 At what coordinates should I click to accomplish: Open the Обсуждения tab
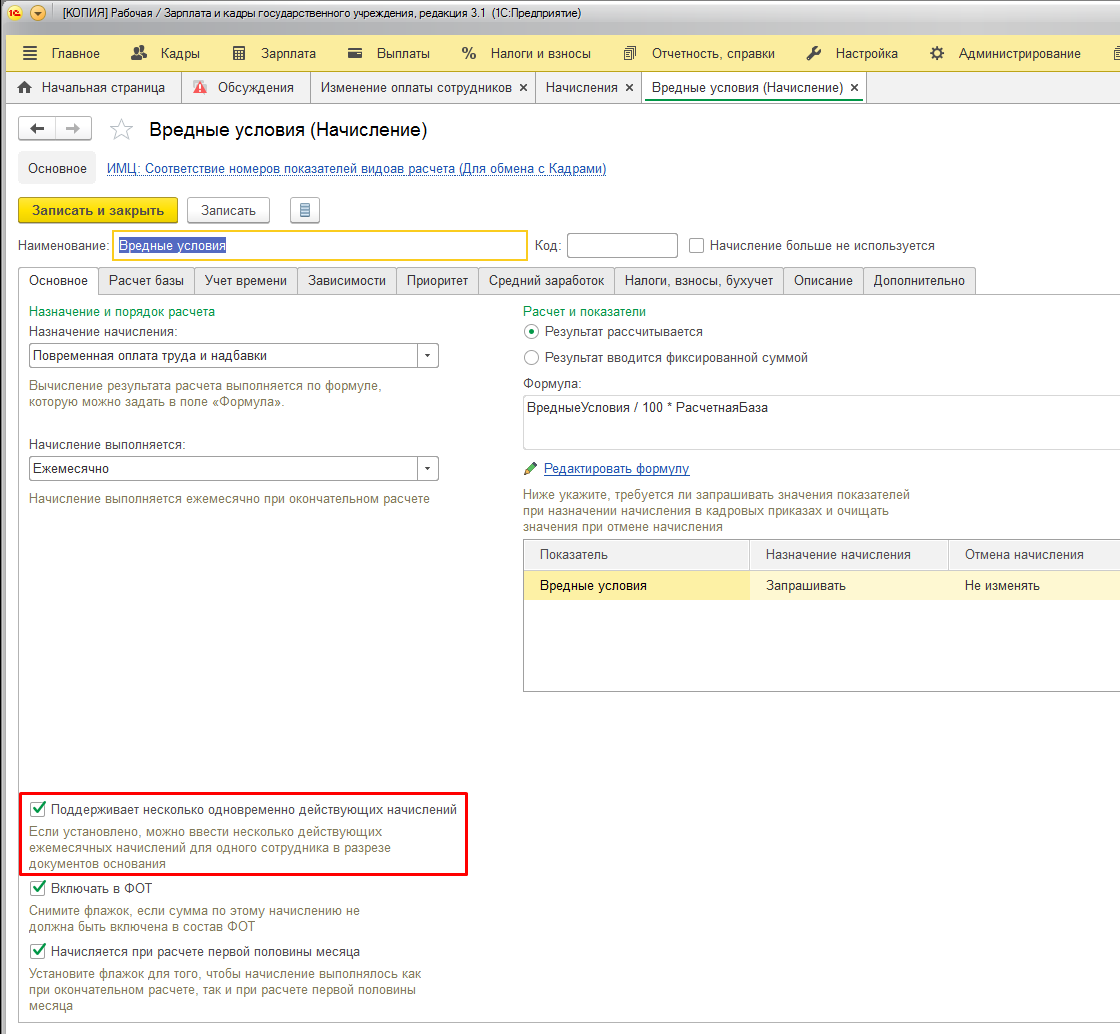[x=245, y=88]
